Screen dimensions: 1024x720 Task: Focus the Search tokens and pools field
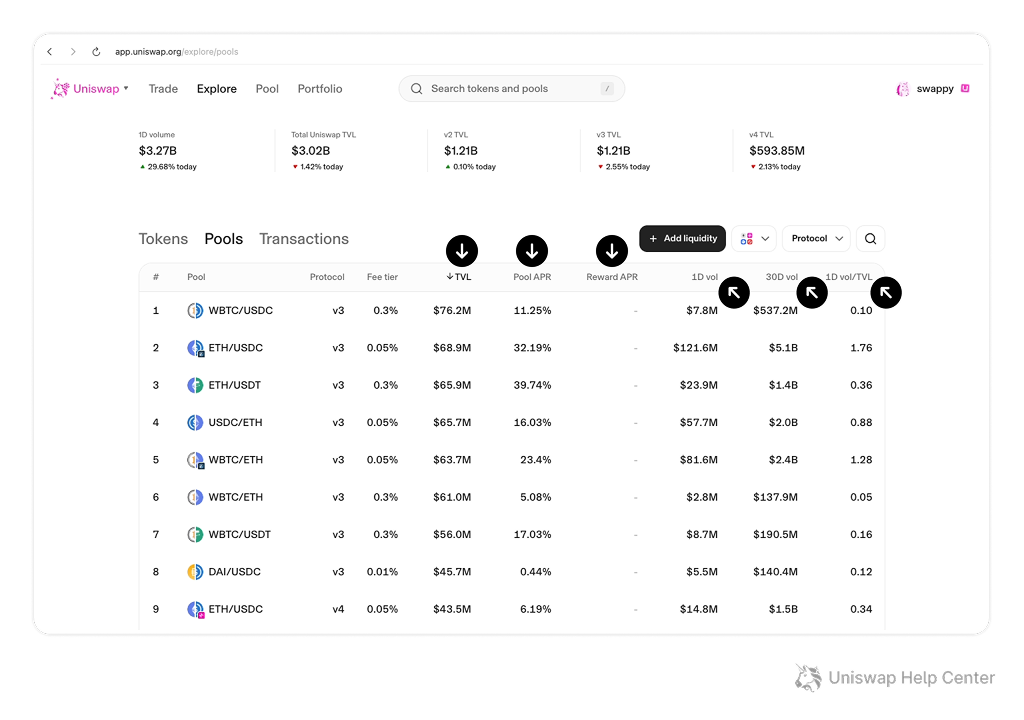[511, 89]
